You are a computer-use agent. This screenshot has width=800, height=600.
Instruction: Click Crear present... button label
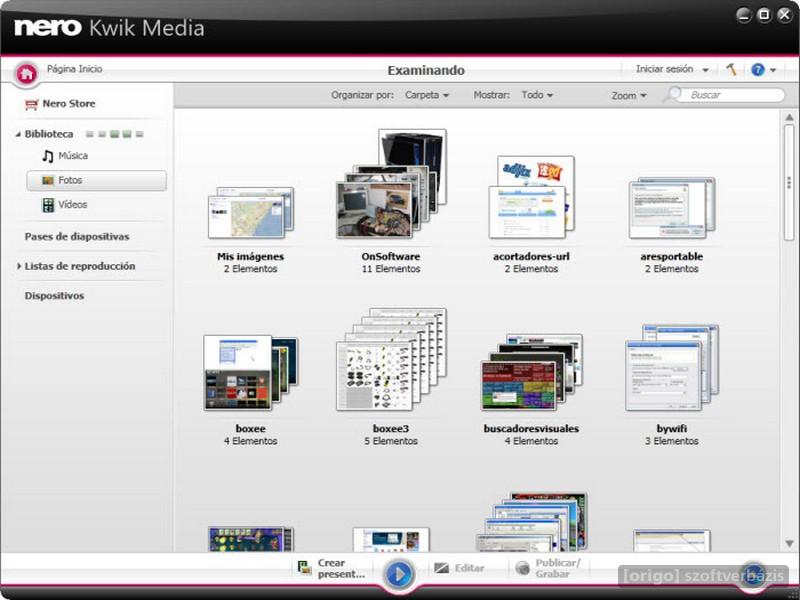tap(341, 568)
